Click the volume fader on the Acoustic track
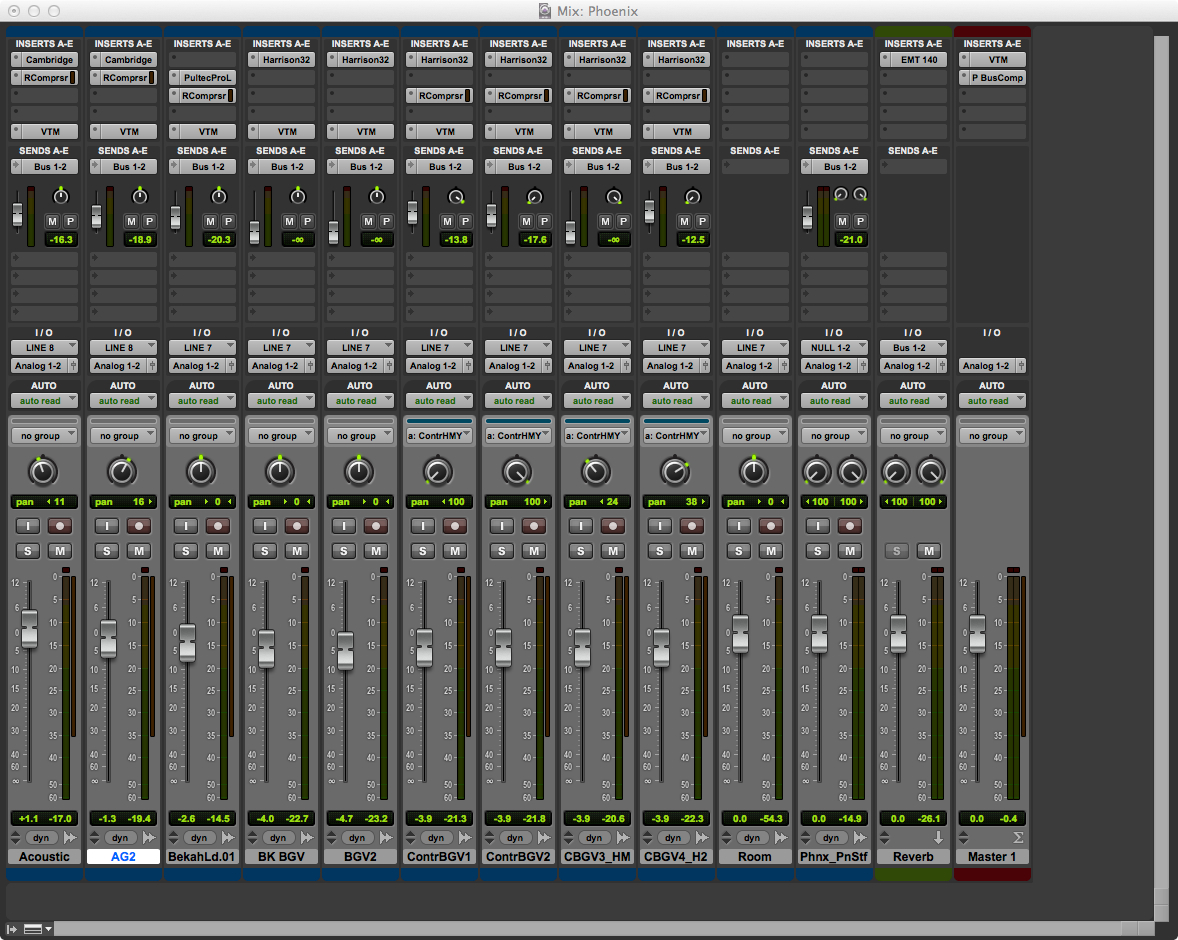This screenshot has height=940, width=1178. tap(29, 630)
